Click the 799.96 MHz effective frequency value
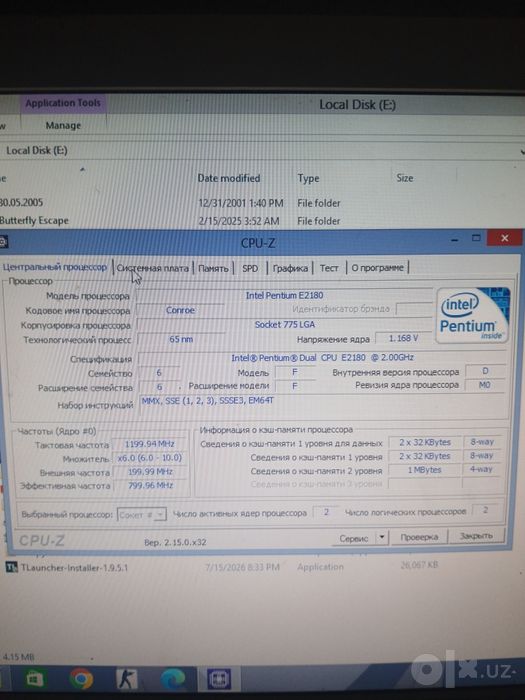 click(x=150, y=485)
